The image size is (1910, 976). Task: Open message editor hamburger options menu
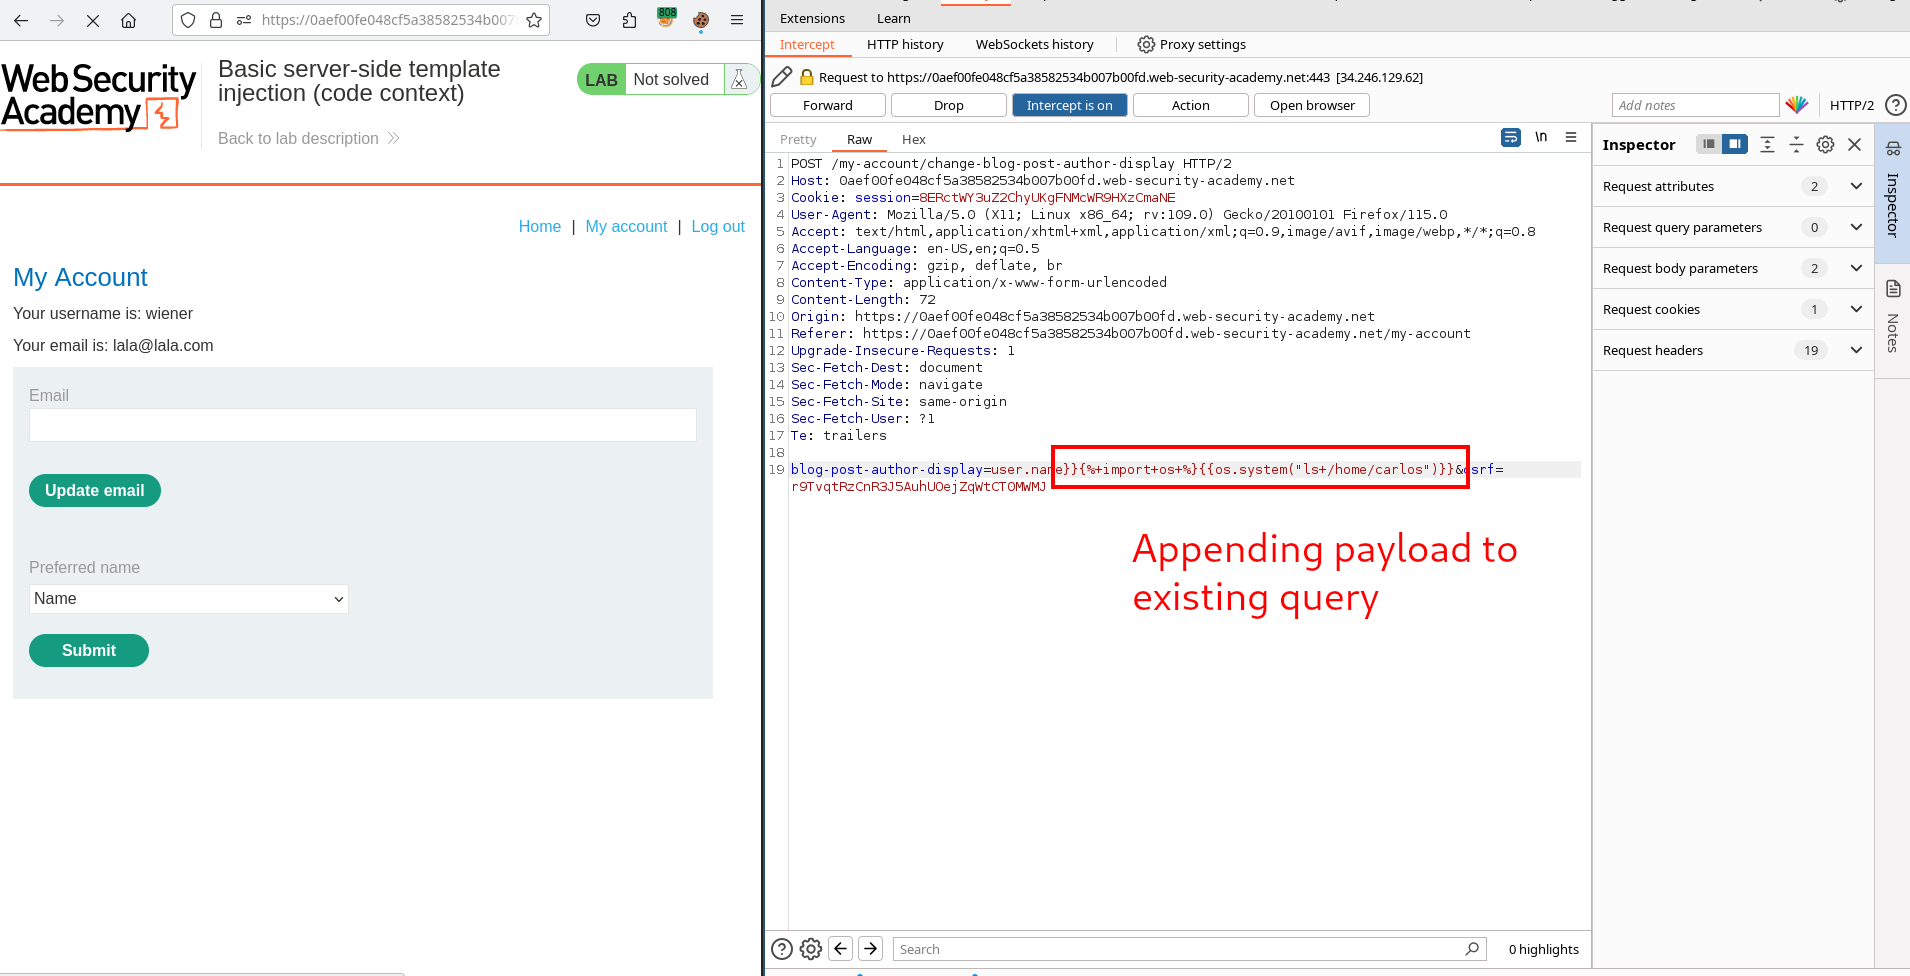[1571, 138]
